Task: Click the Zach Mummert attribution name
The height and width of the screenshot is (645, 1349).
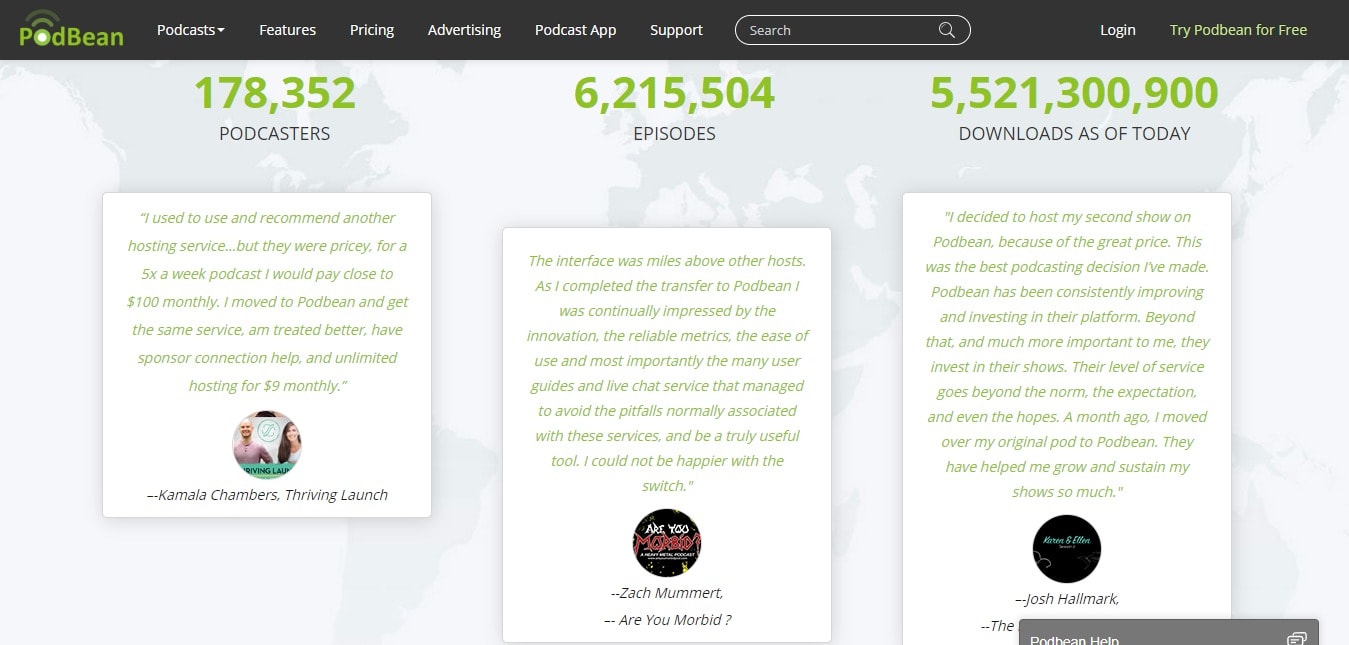Action: click(x=667, y=592)
